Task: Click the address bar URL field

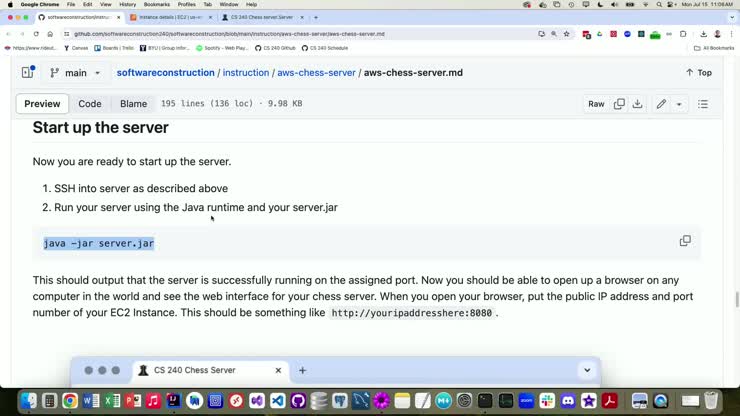Action: (302, 34)
